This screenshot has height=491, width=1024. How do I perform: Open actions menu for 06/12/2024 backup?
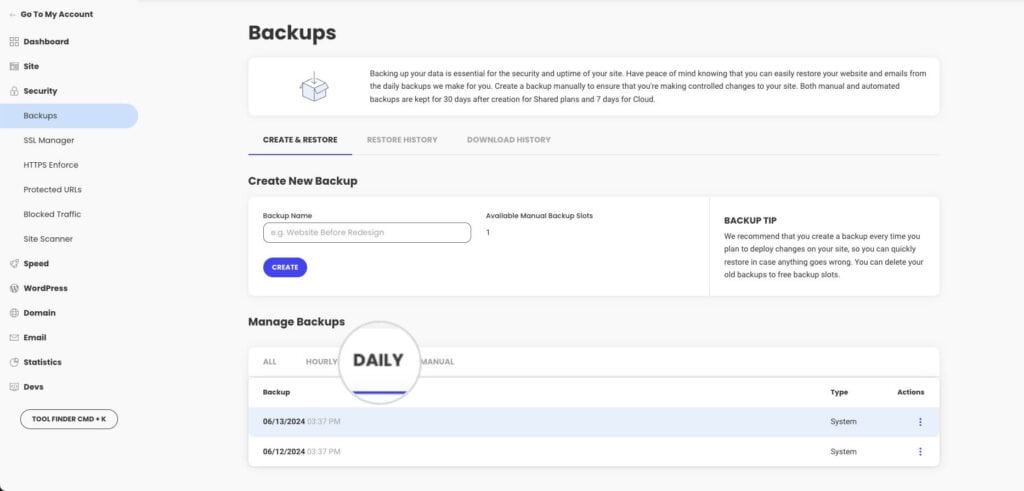tap(920, 452)
